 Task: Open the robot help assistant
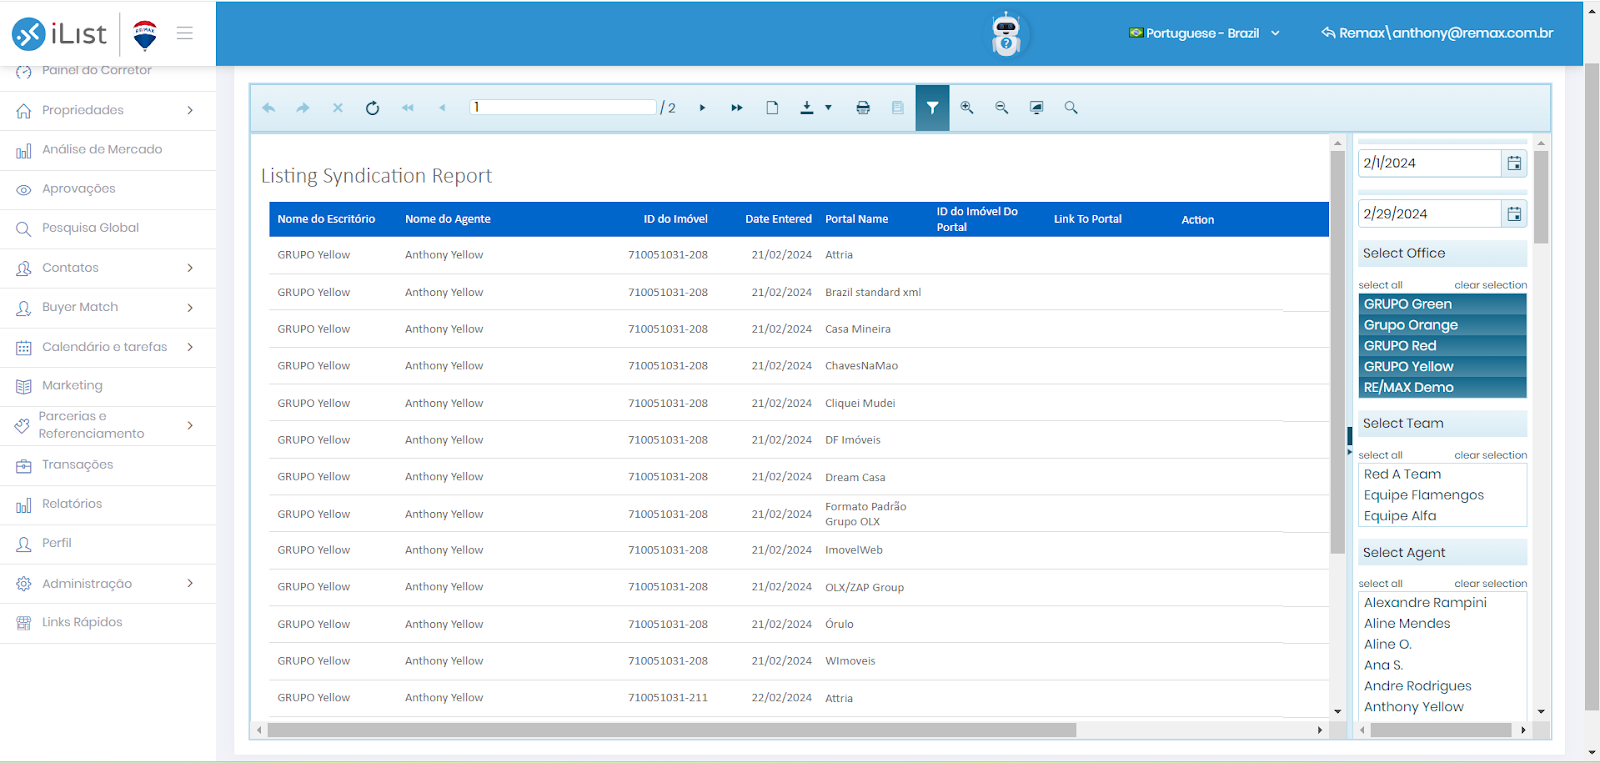1006,34
